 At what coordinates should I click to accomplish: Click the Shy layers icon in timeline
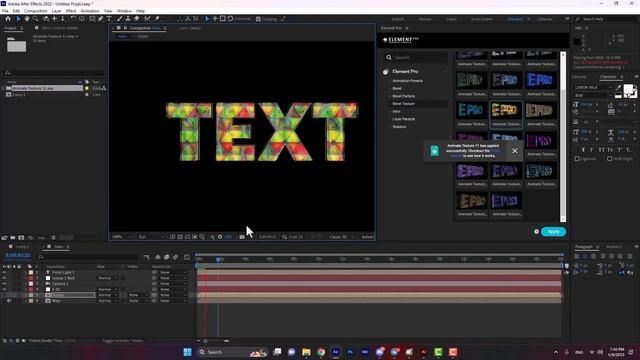[158, 257]
